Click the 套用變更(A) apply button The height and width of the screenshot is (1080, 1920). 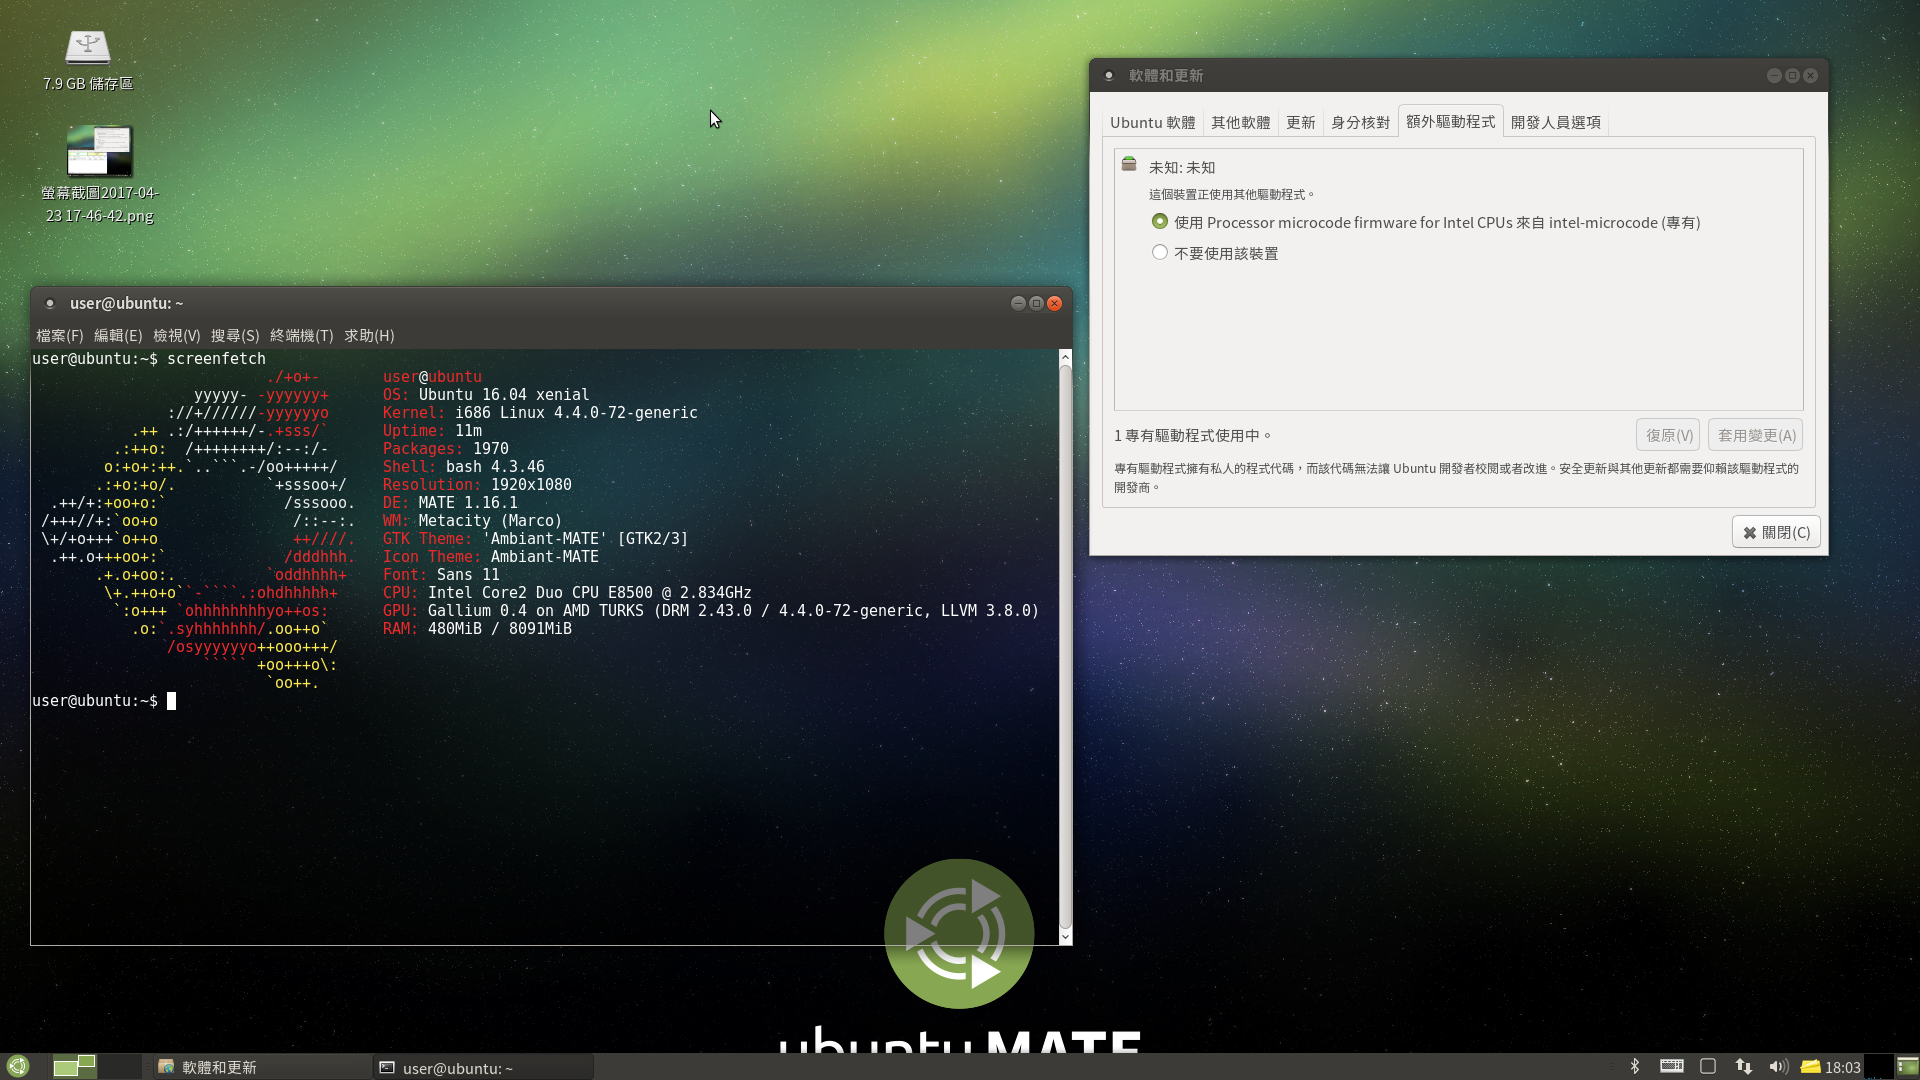pyautogui.click(x=1756, y=435)
